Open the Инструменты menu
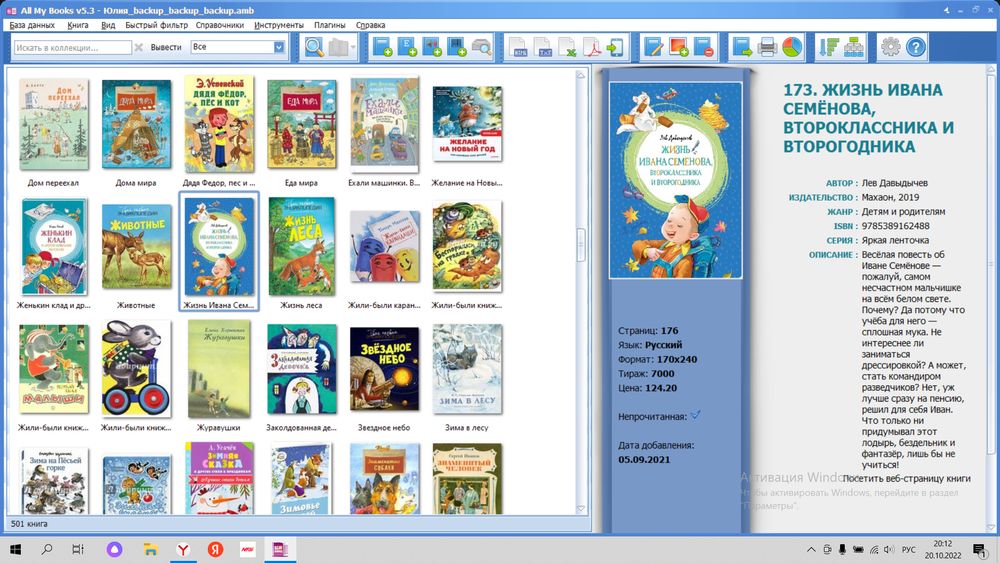The width and height of the screenshot is (1000, 563). click(x=279, y=23)
